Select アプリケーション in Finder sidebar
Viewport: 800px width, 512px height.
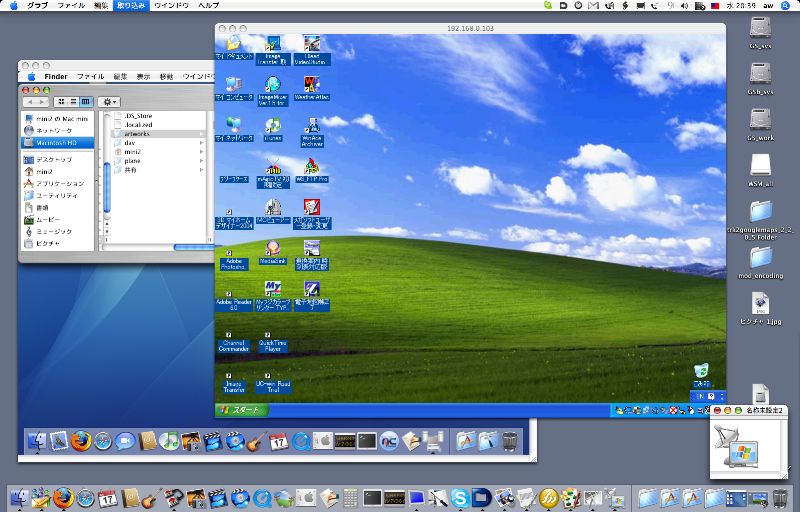pyautogui.click(x=58, y=184)
